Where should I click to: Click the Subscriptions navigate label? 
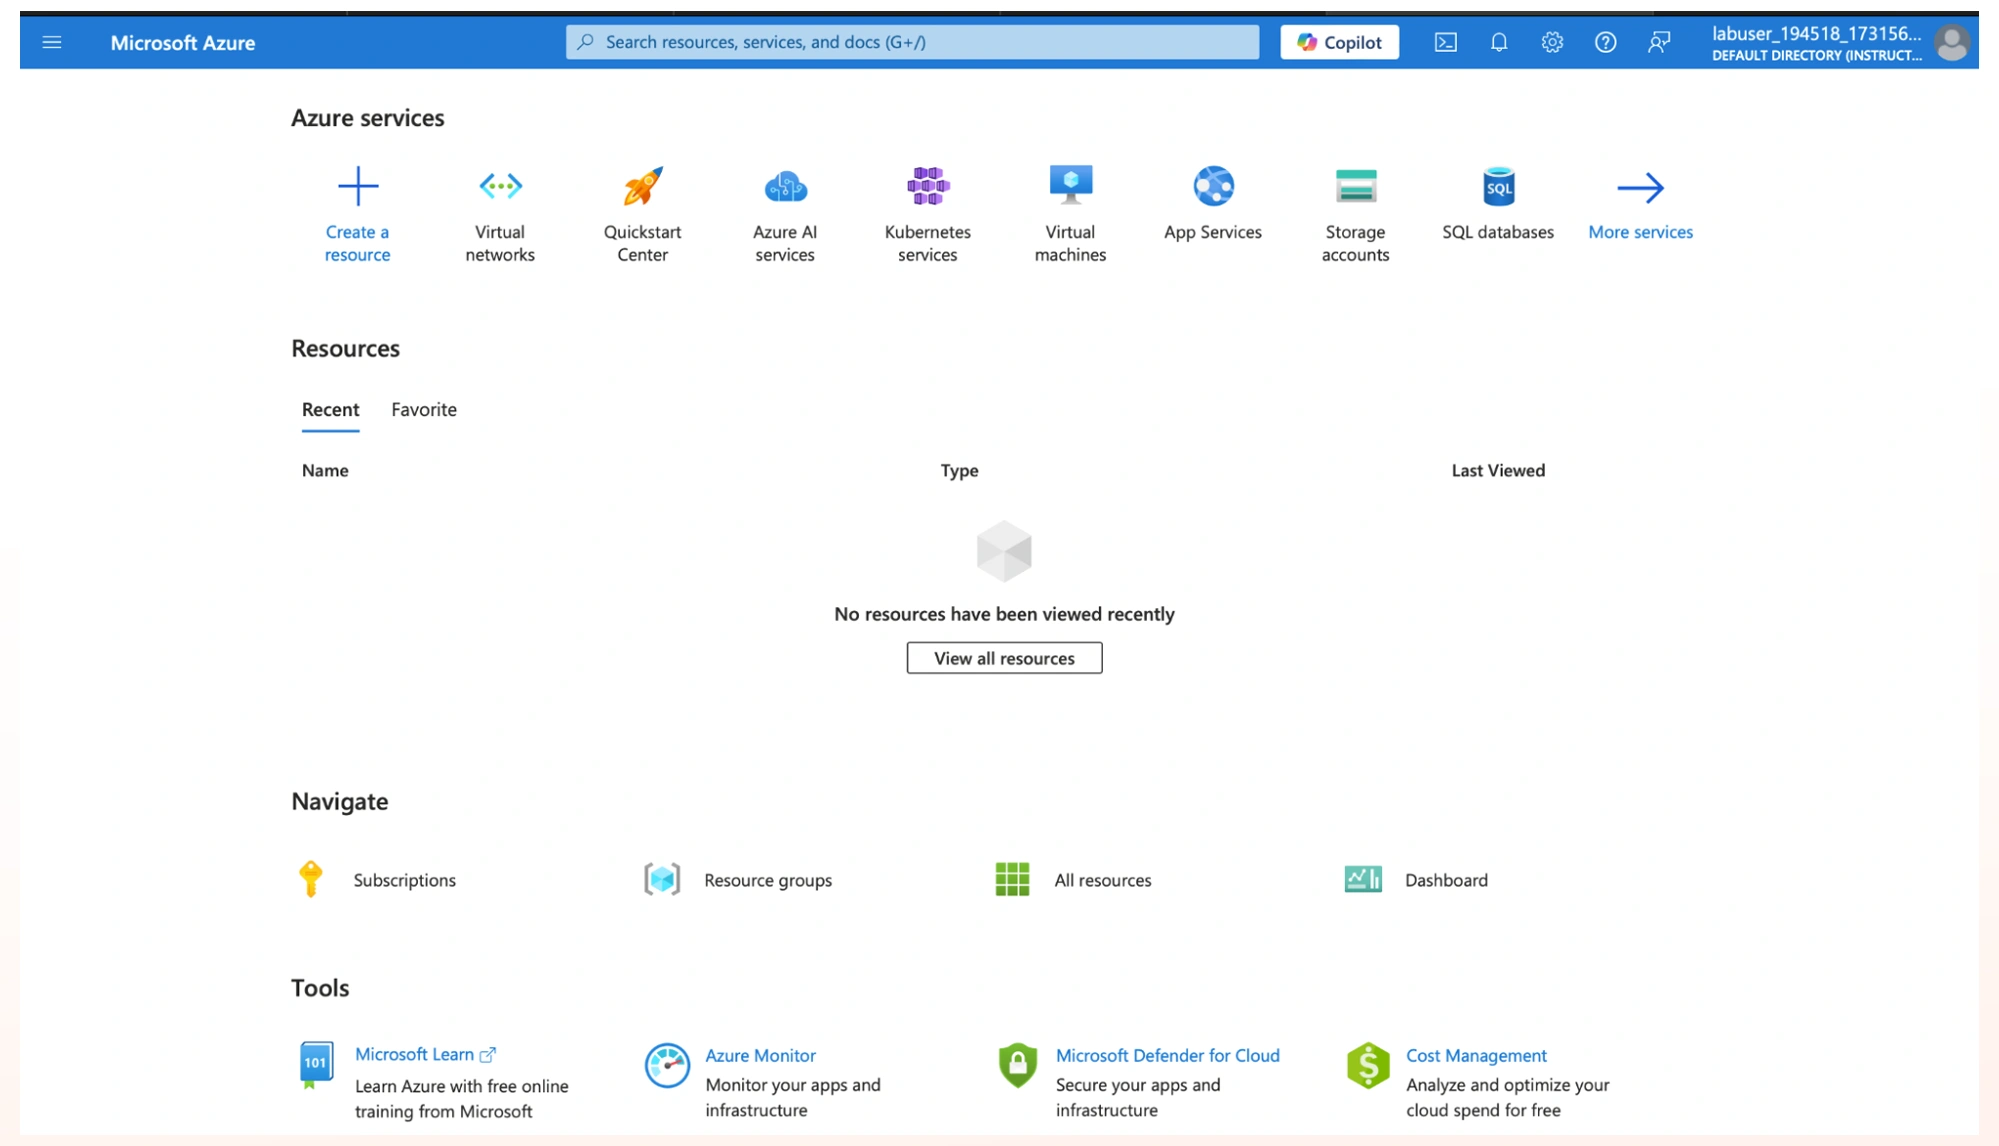tap(404, 880)
